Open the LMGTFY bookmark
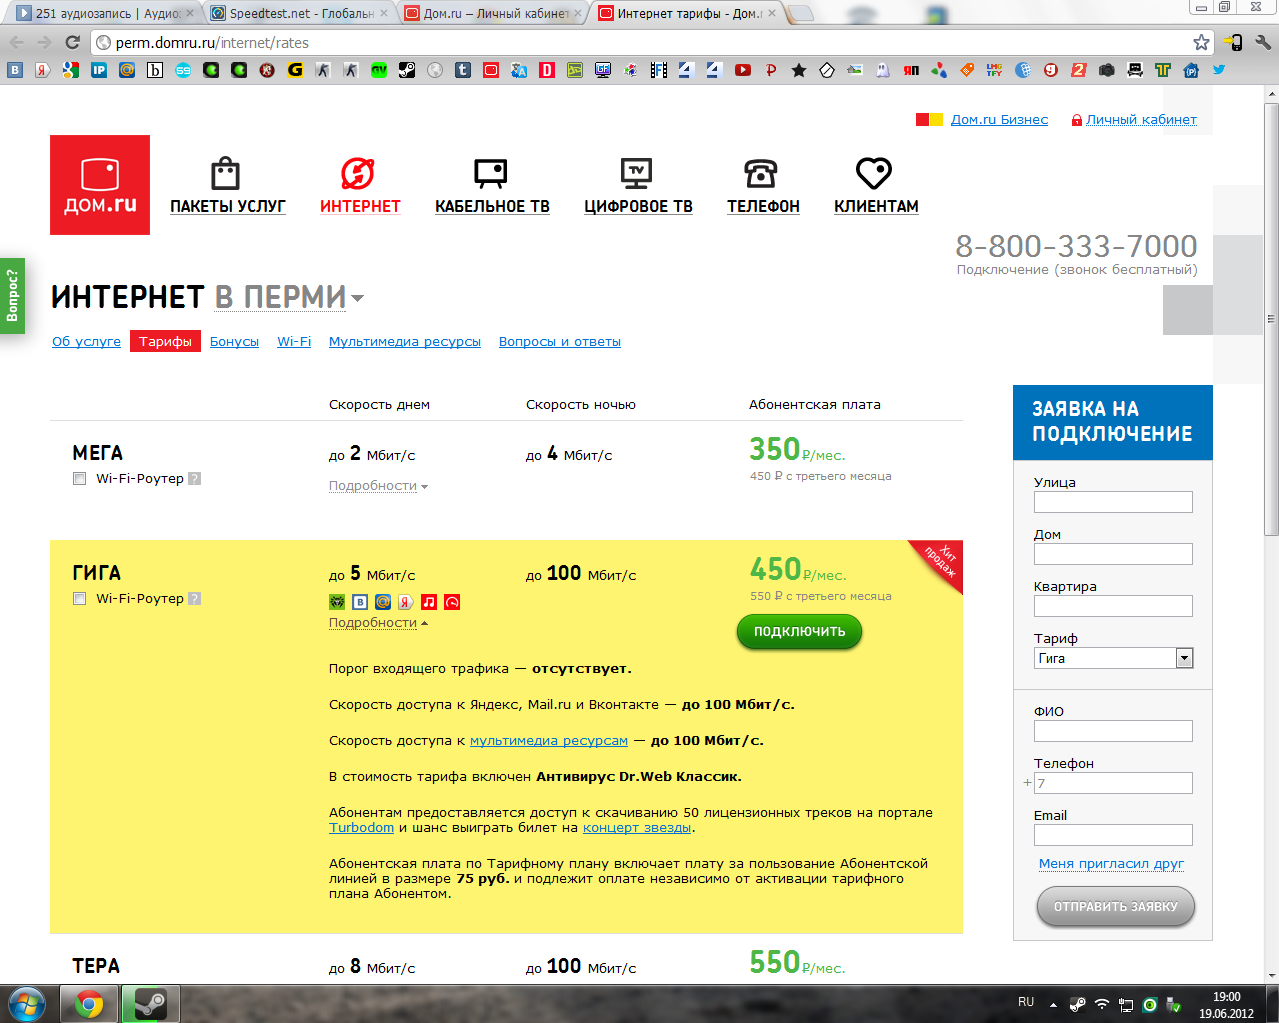This screenshot has width=1279, height=1023. point(994,70)
